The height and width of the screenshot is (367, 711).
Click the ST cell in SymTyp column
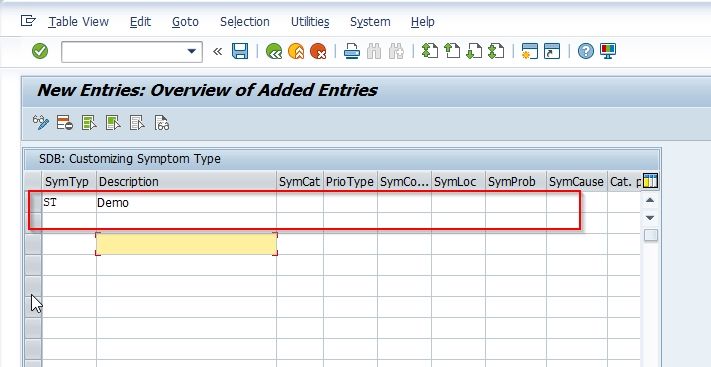(x=69, y=202)
